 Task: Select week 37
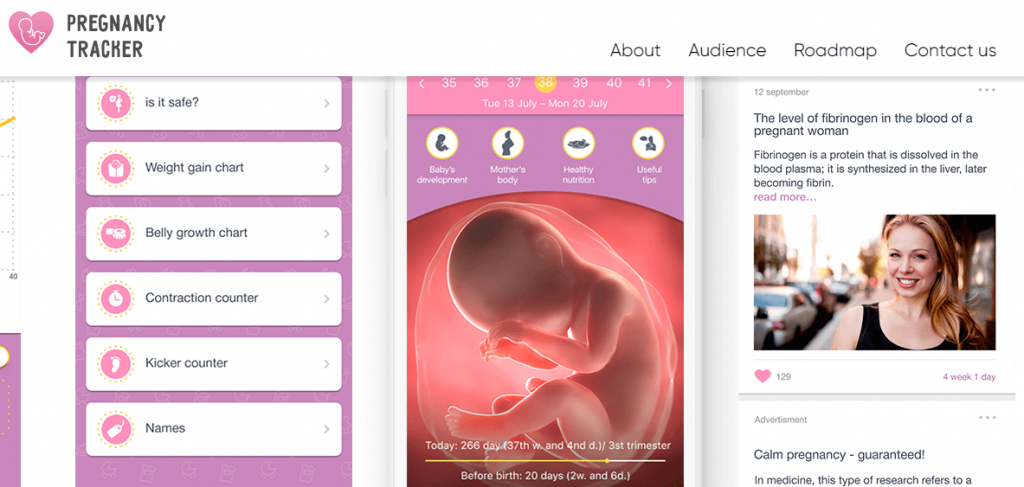click(x=514, y=84)
